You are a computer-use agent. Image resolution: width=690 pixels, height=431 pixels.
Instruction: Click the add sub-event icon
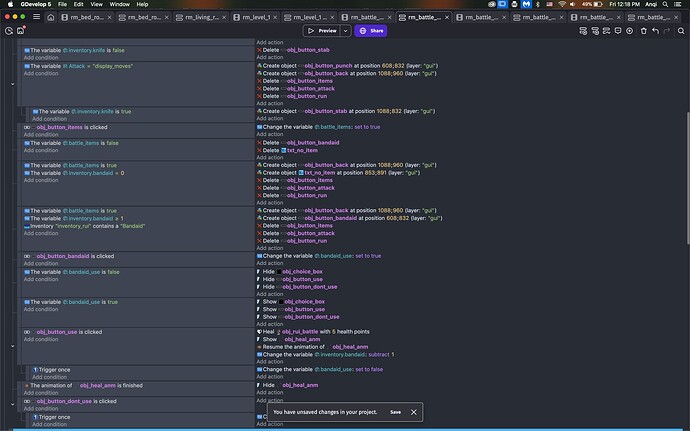coord(595,31)
